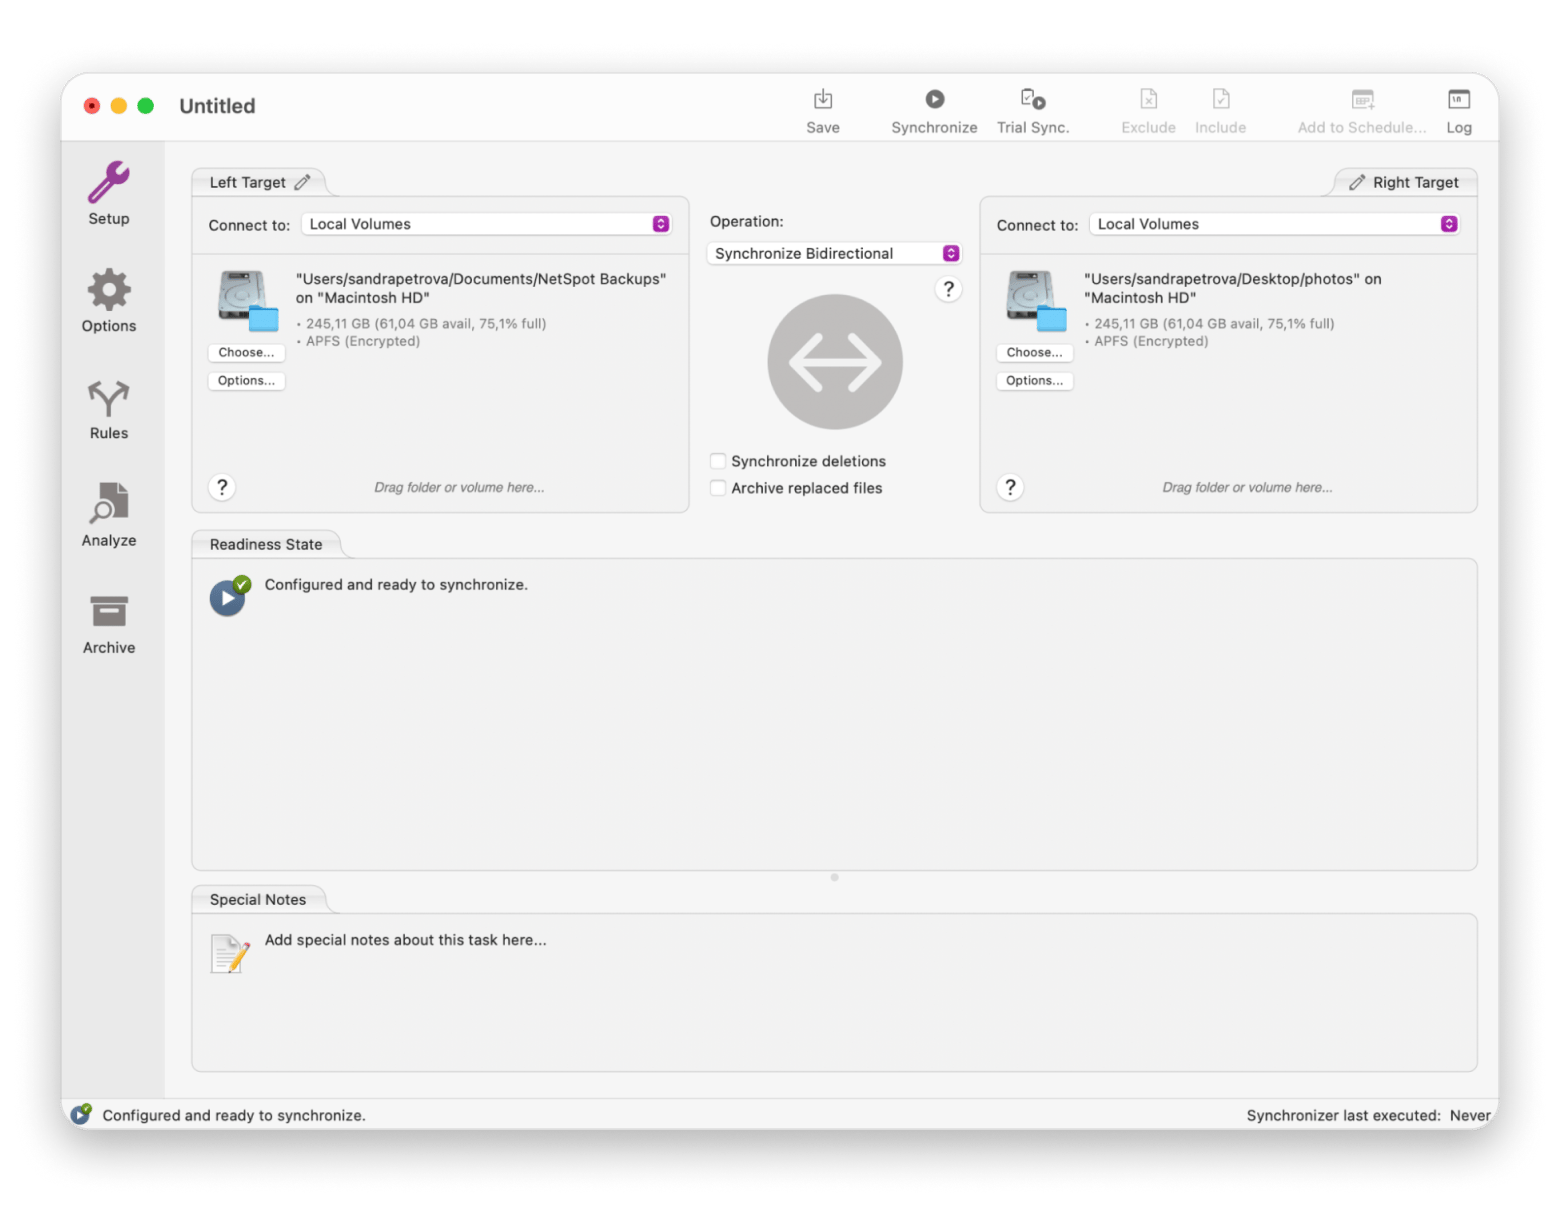Viewport: 1560px width, 1210px height.
Task: Open the Rules sidebar section
Action: click(108, 408)
